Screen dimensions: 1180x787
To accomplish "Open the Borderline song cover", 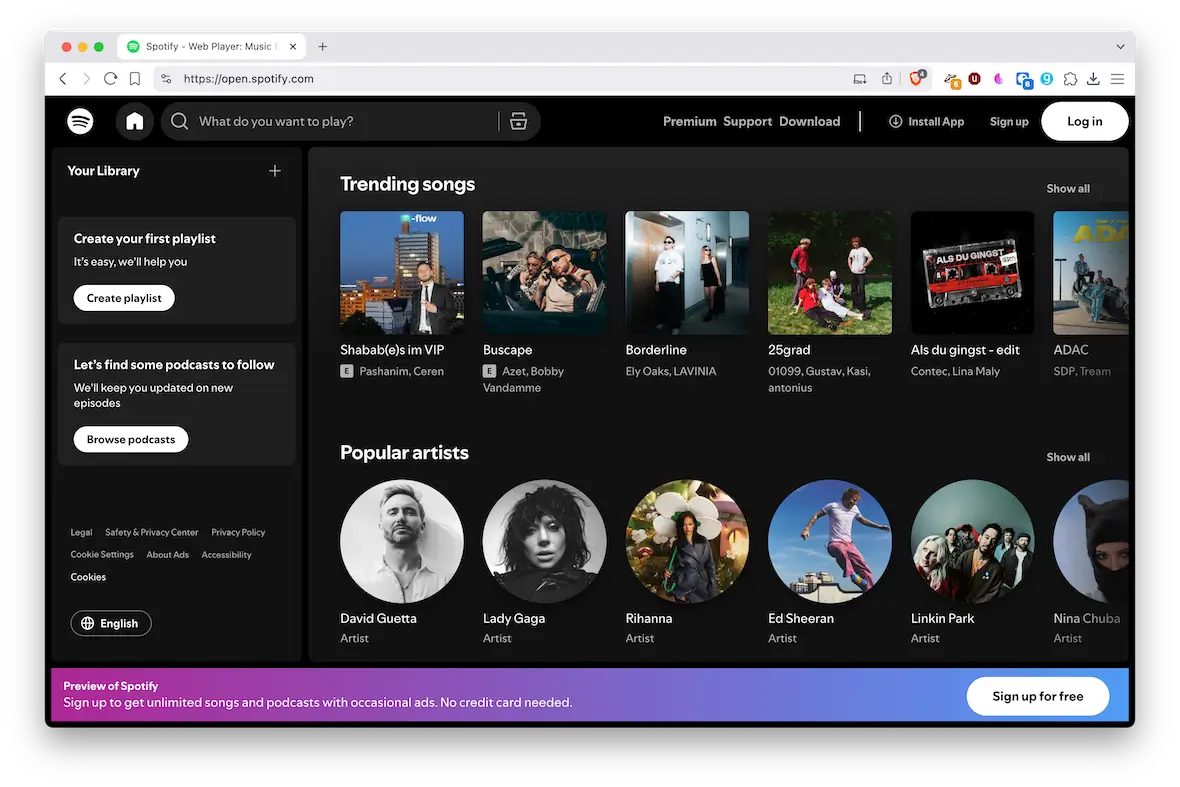I will [687, 272].
